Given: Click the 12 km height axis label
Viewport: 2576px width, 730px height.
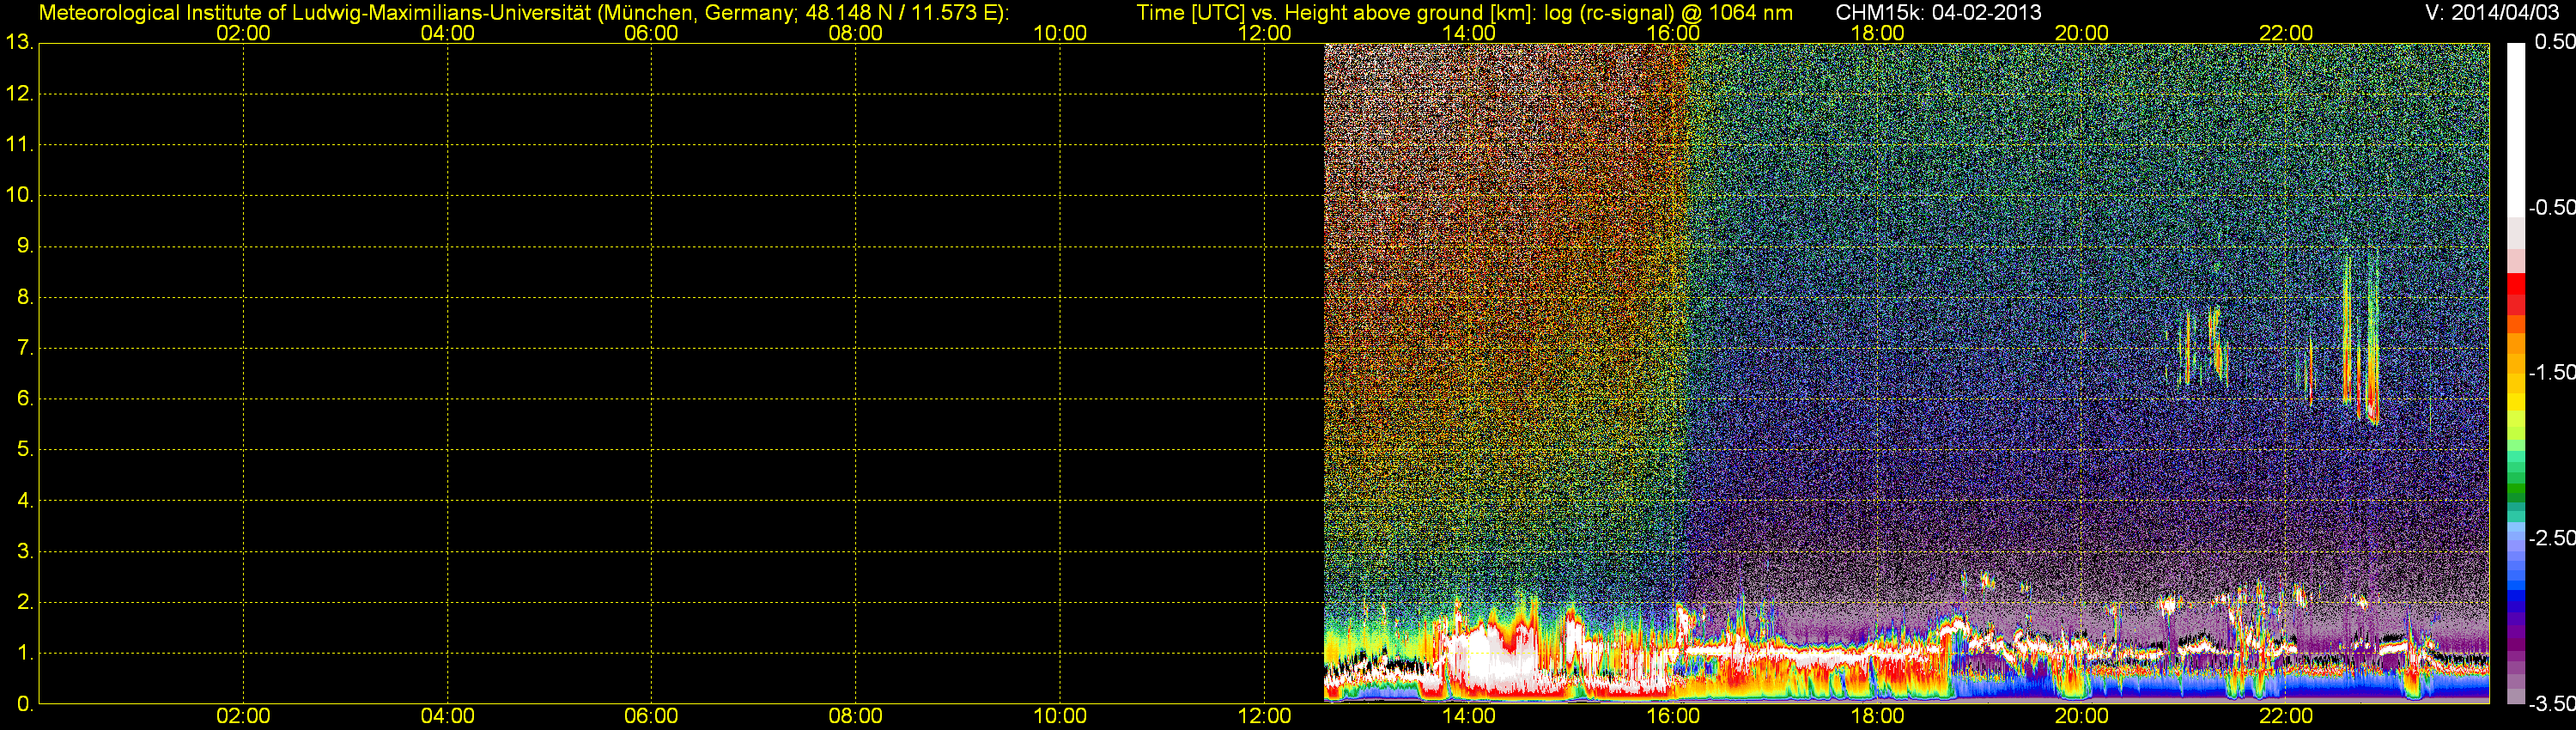Looking at the screenshot, I should (19, 94).
